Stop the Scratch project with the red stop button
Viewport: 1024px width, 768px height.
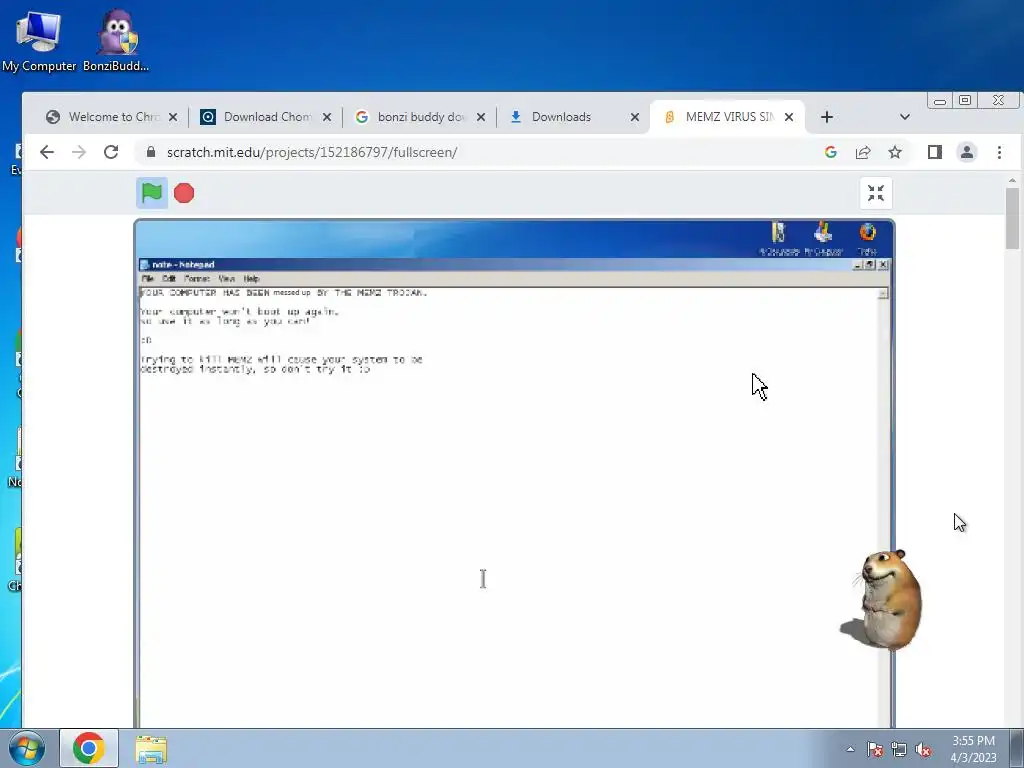pyautogui.click(x=184, y=193)
